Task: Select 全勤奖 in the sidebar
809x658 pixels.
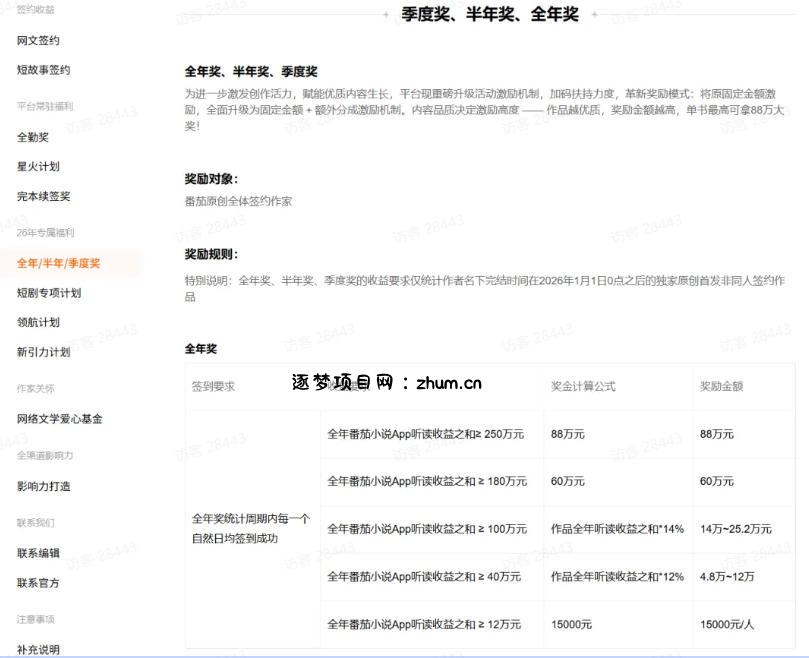Action: [33, 137]
